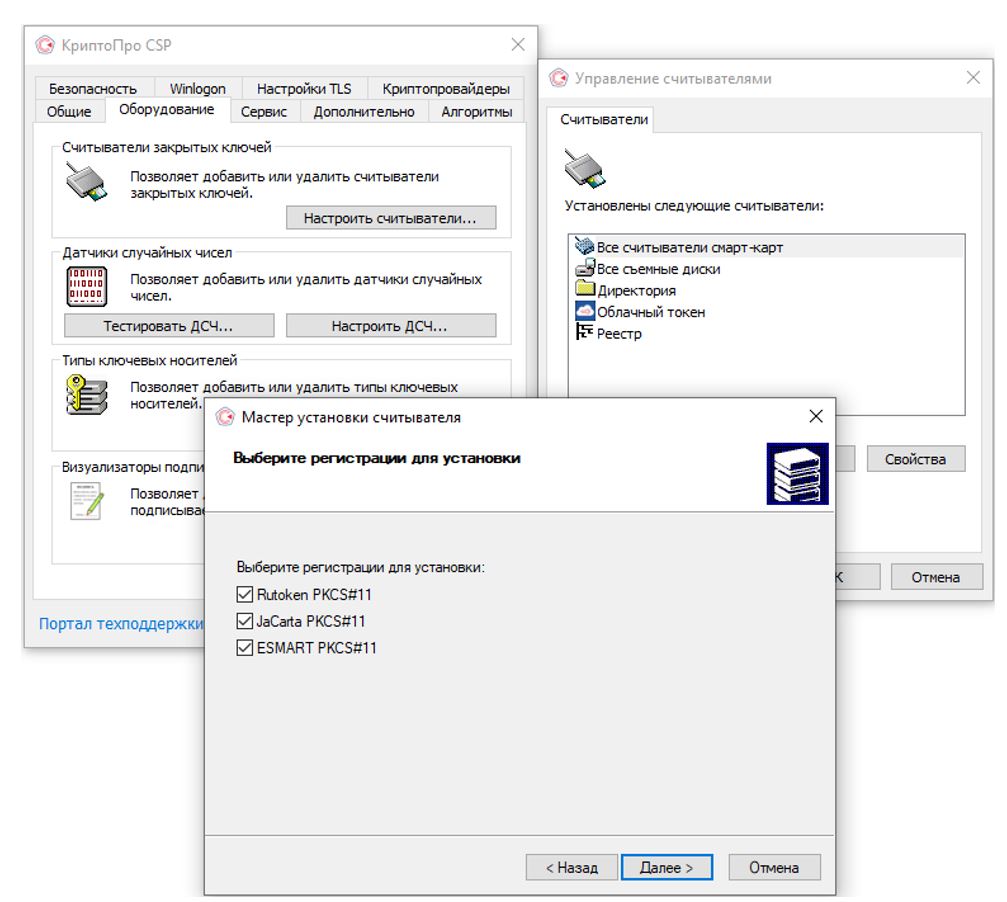Click the Все считыватели смарт-карт icon

(584, 246)
